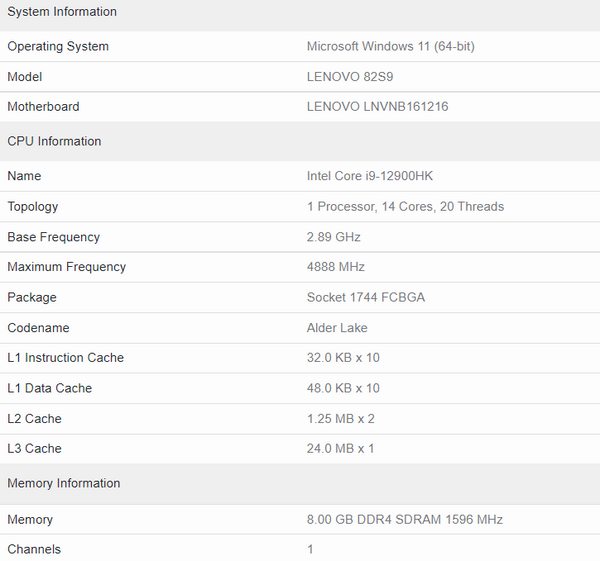Select the LENOVO LNVNB161216 motherboard value

click(x=377, y=107)
